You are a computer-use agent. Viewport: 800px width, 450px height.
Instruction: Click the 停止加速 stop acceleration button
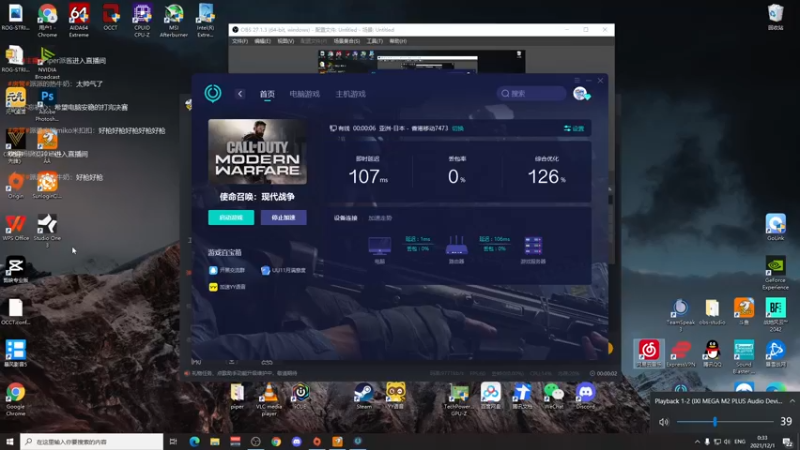(284, 217)
